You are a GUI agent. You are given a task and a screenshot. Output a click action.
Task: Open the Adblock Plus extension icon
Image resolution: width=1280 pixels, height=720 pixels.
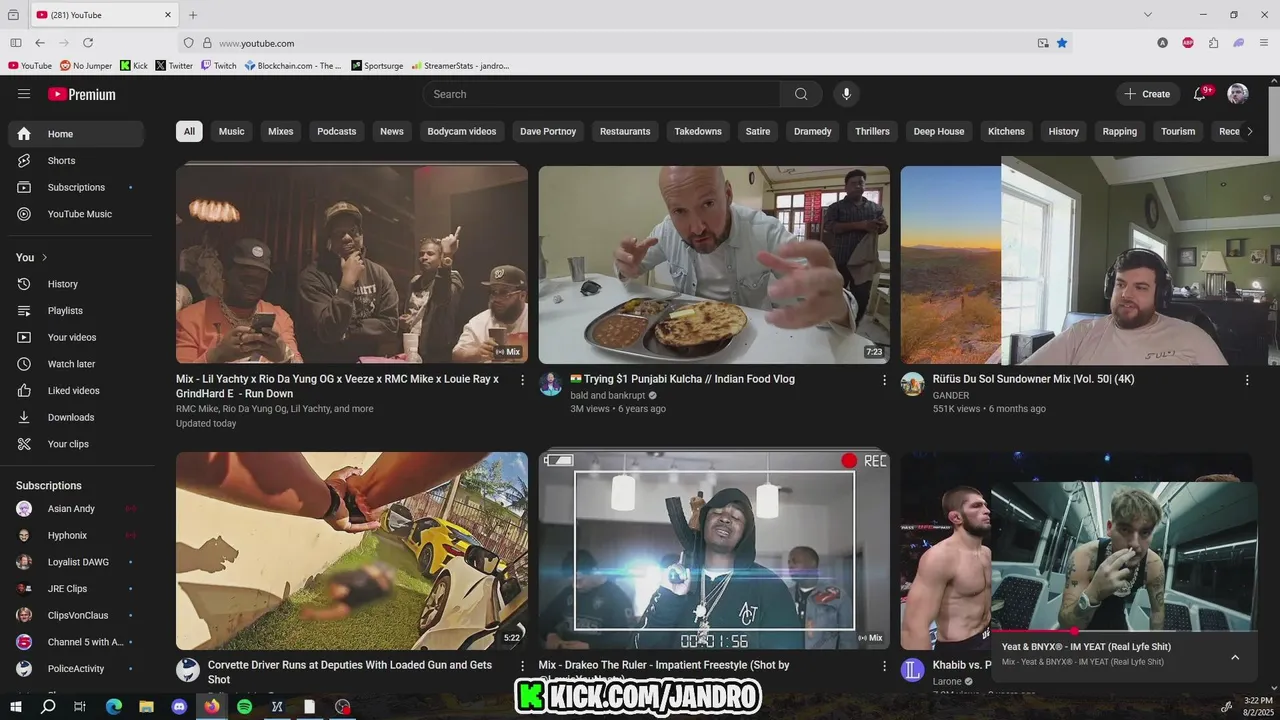[1188, 43]
